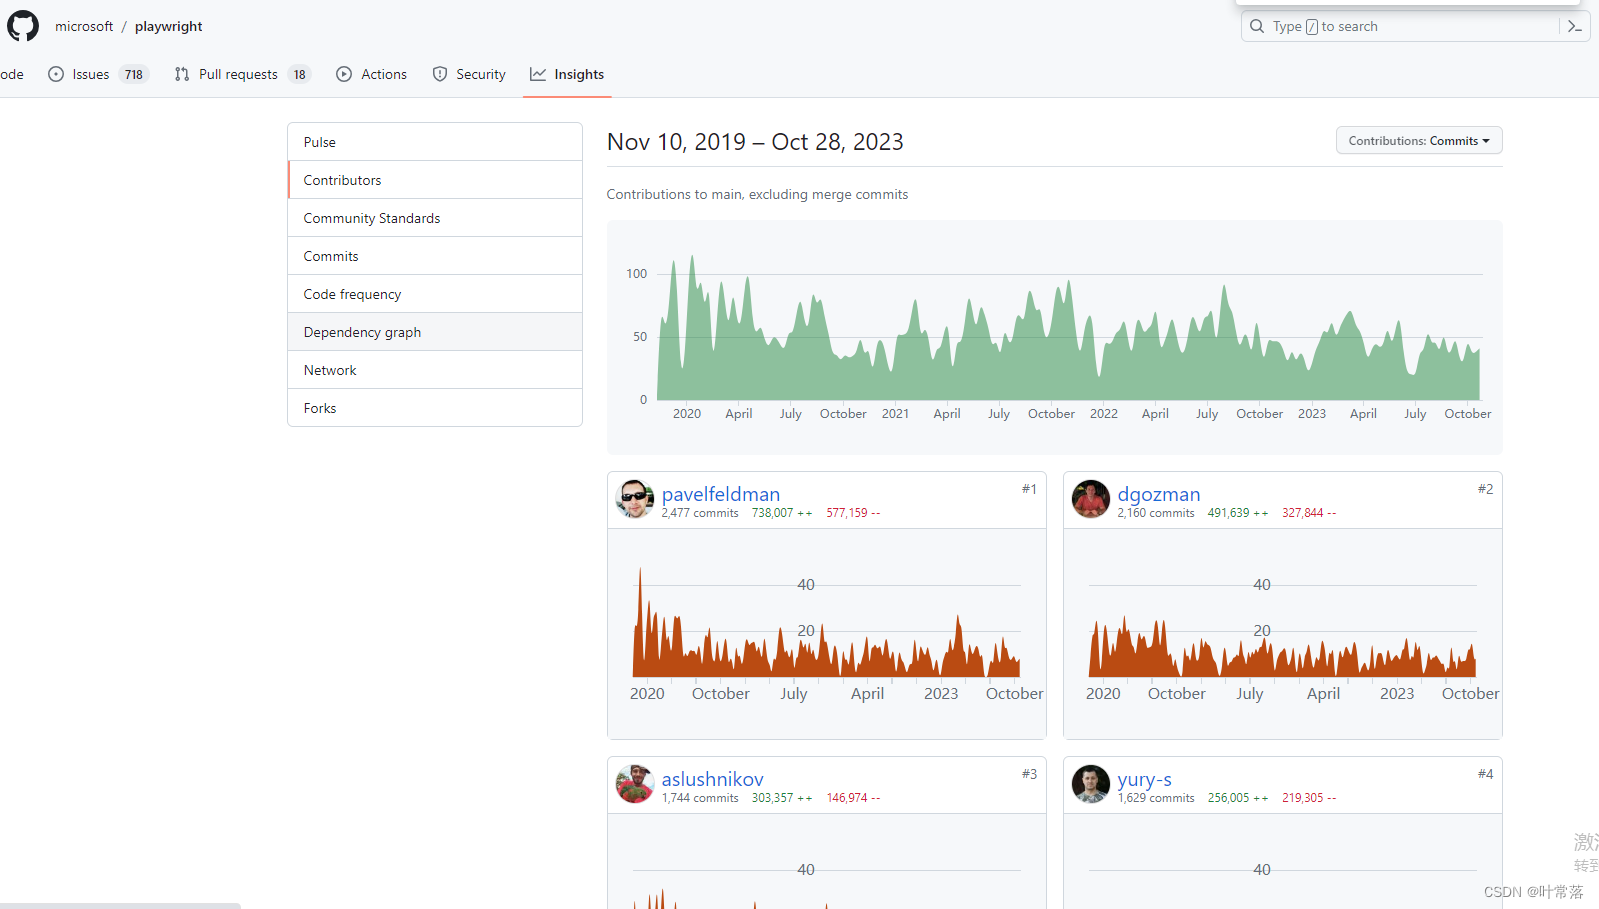
Task: Click pavelfeldman's orange commit chart
Action: [x=827, y=634]
